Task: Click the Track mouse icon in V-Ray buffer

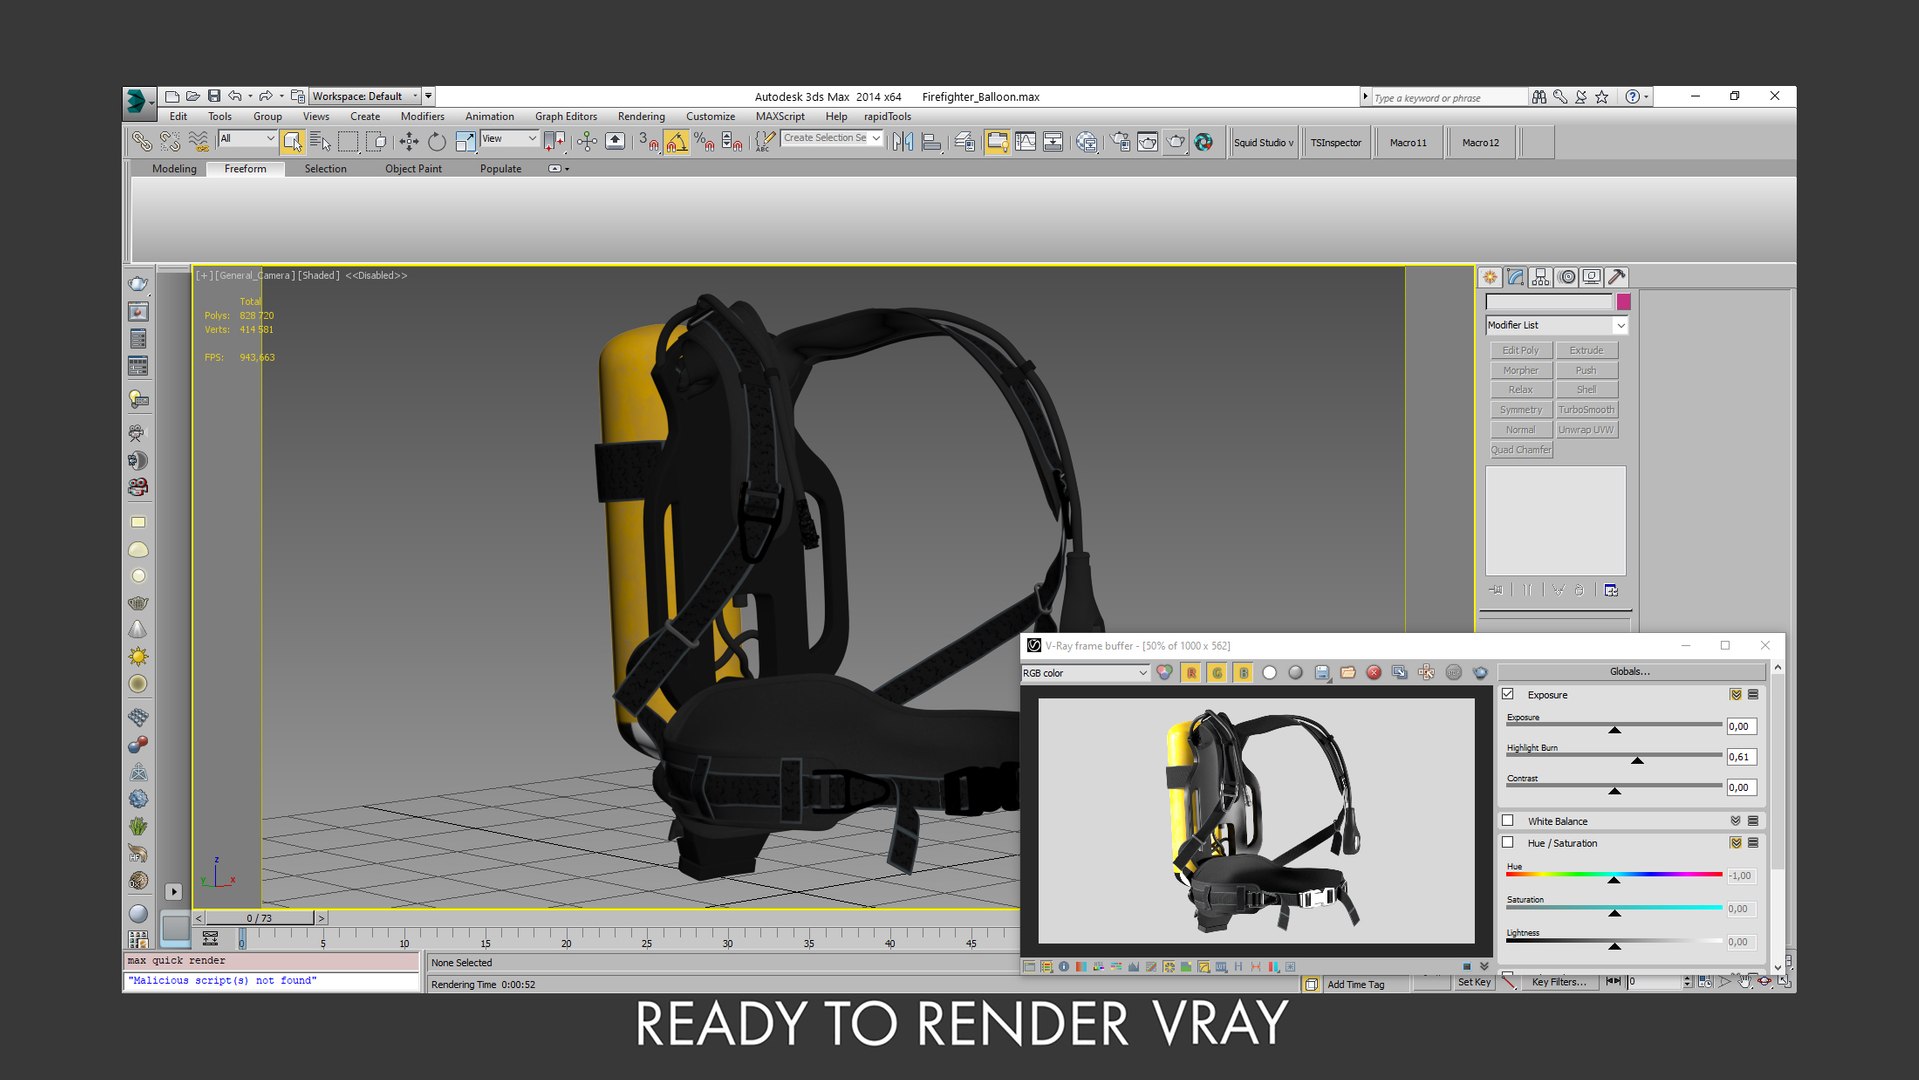Action: [x=1426, y=673]
